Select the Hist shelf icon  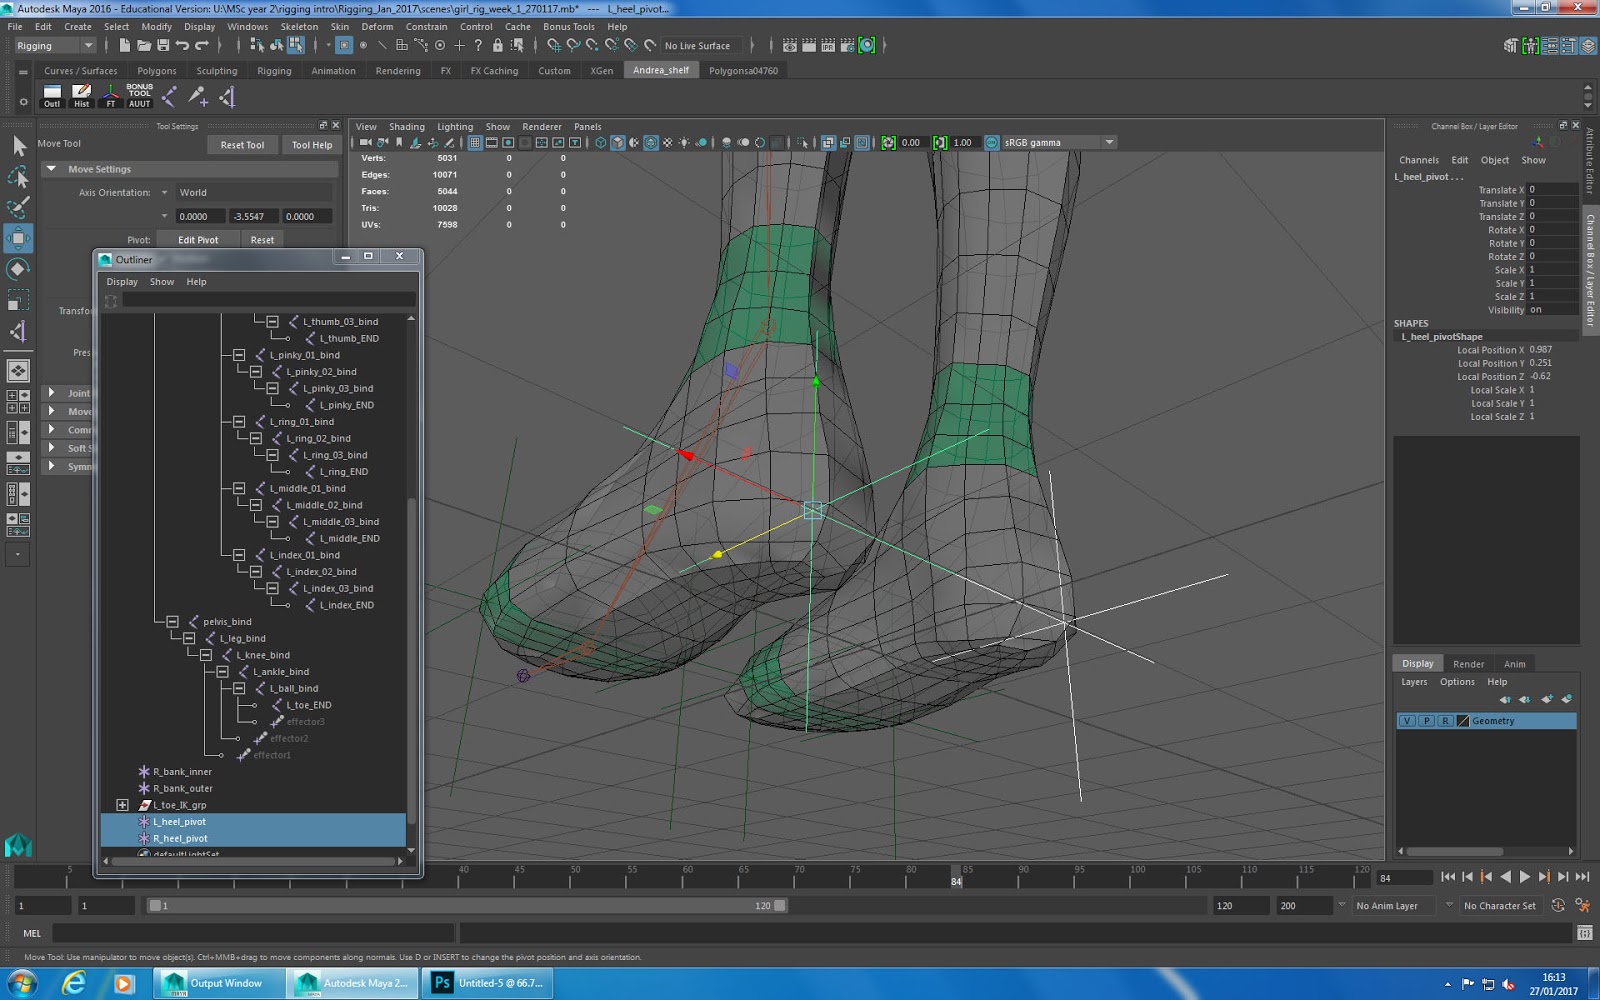(79, 94)
